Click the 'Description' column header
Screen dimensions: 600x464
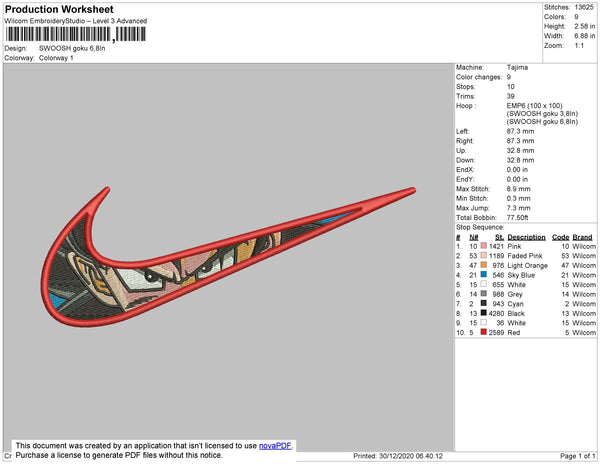pos(526,237)
